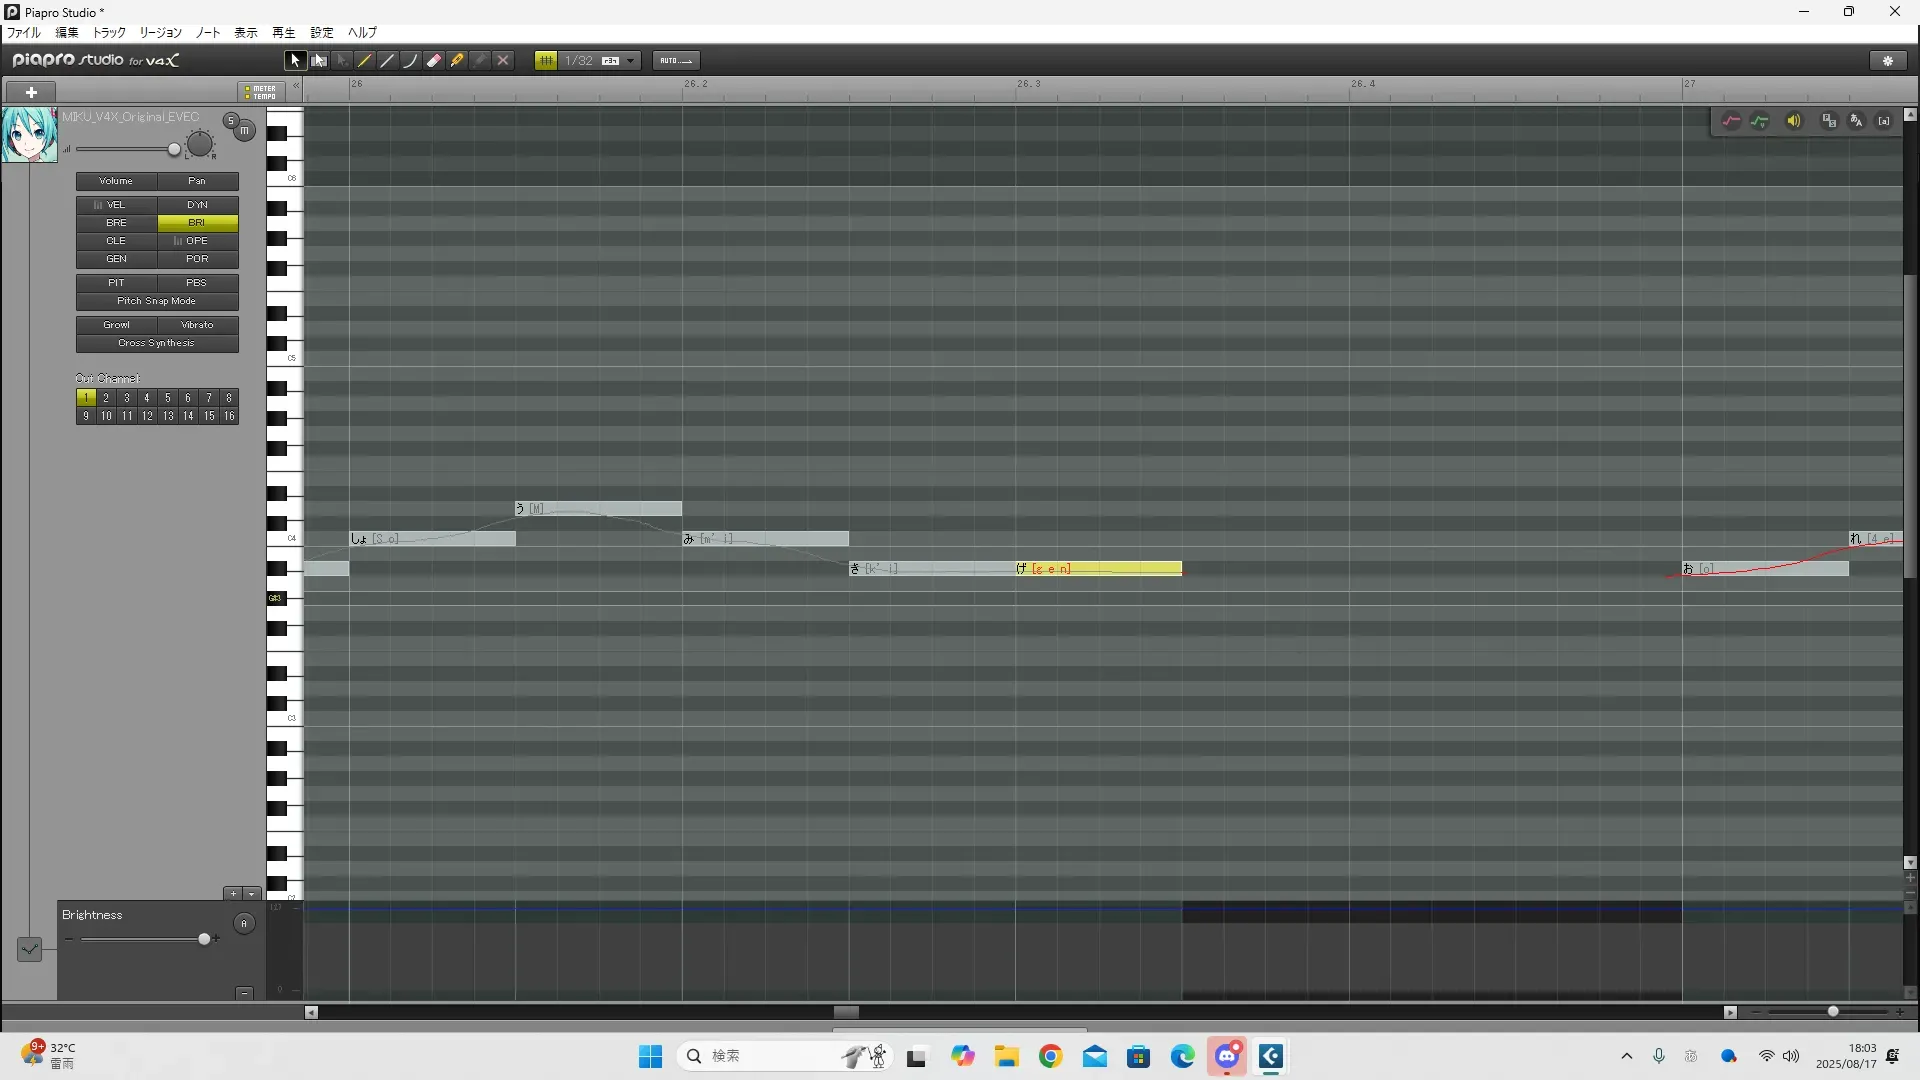Select output channel 5

click(x=167, y=398)
